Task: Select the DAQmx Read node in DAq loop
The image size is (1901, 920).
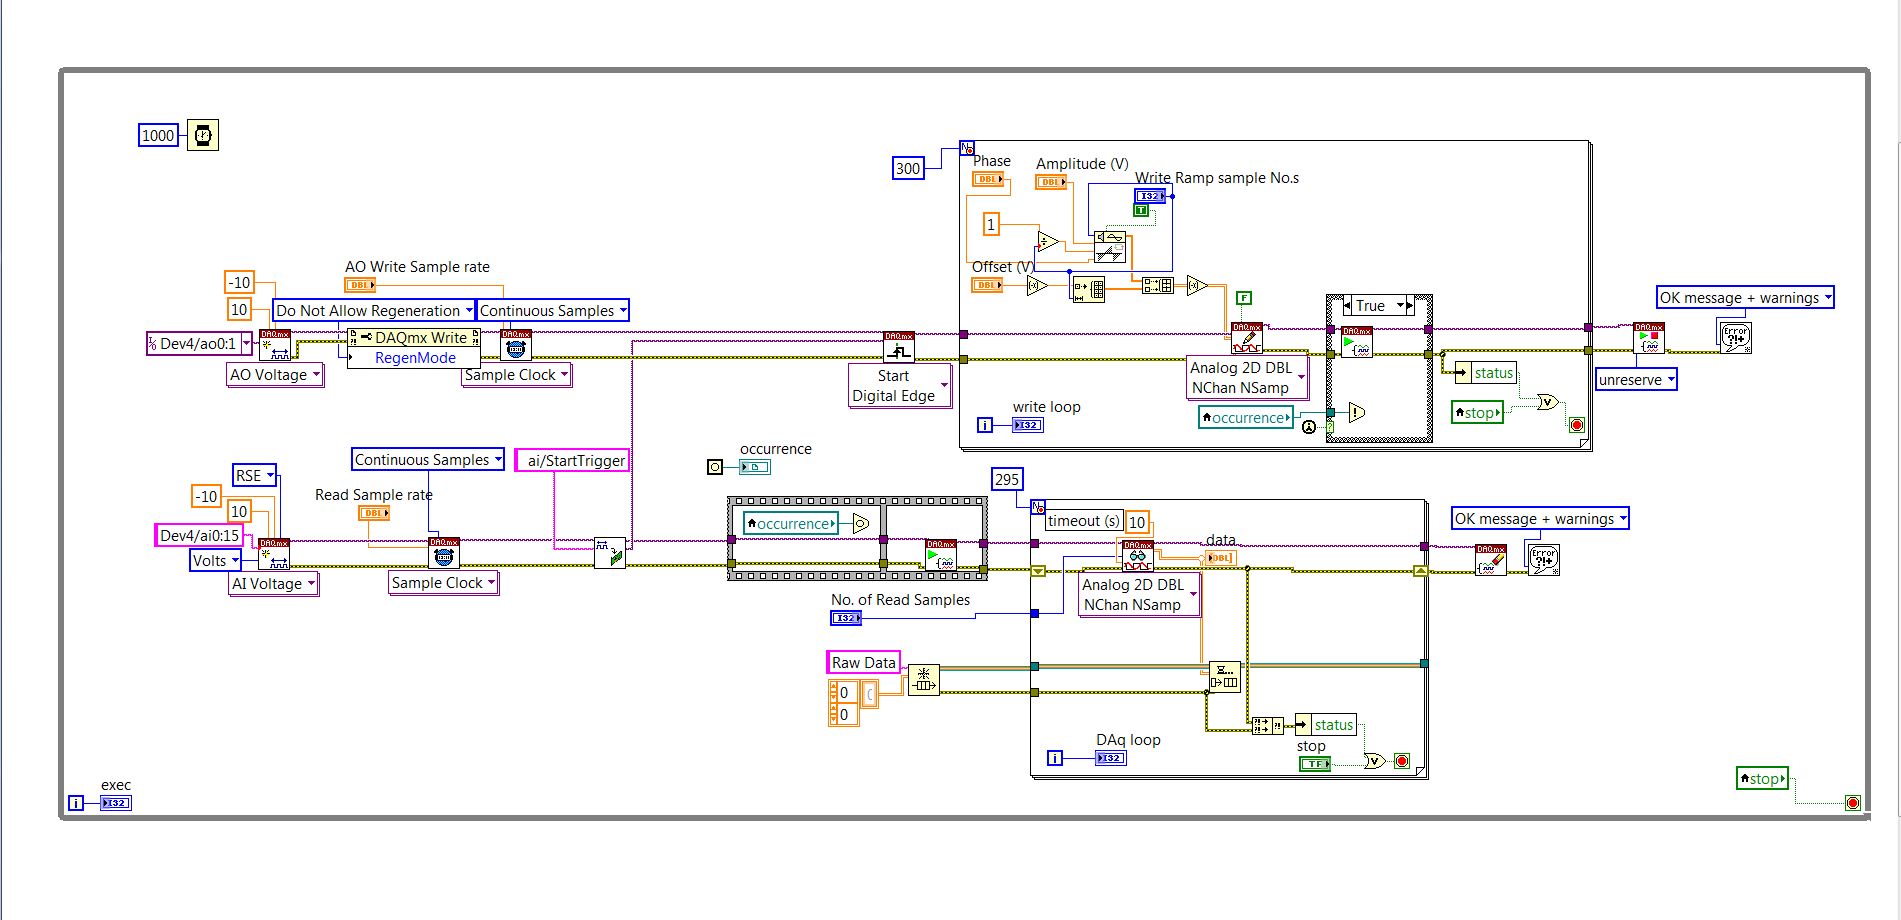Action: tap(1138, 556)
